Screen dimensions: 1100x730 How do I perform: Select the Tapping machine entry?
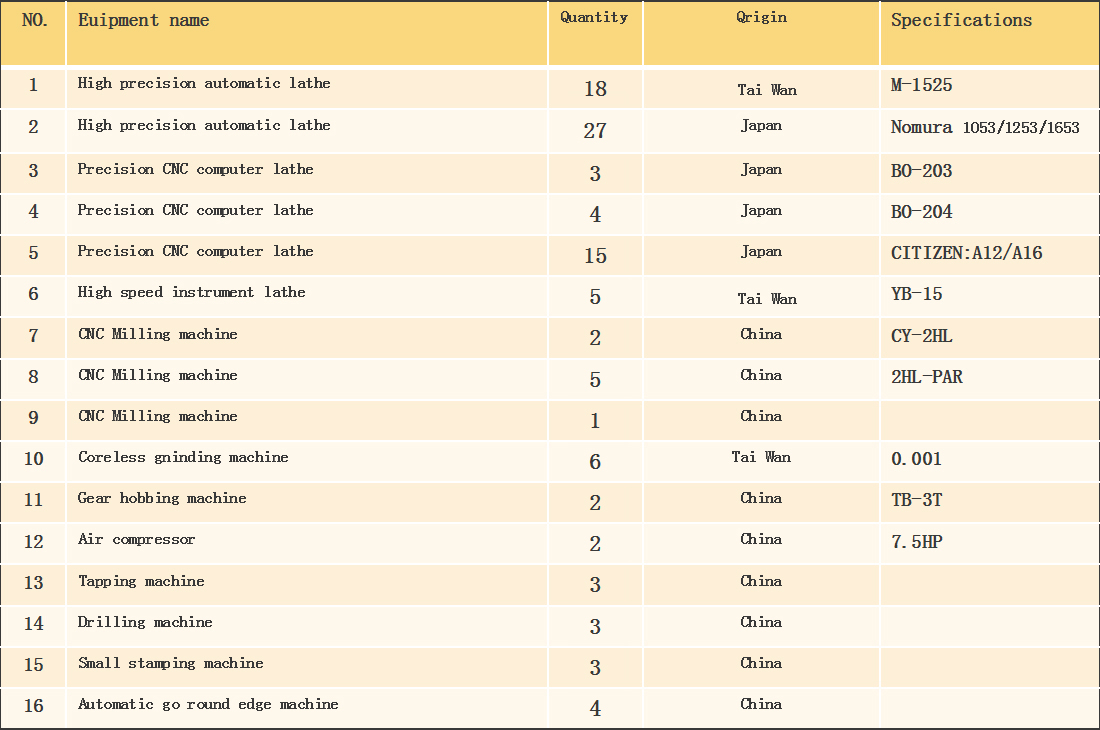(x=141, y=581)
